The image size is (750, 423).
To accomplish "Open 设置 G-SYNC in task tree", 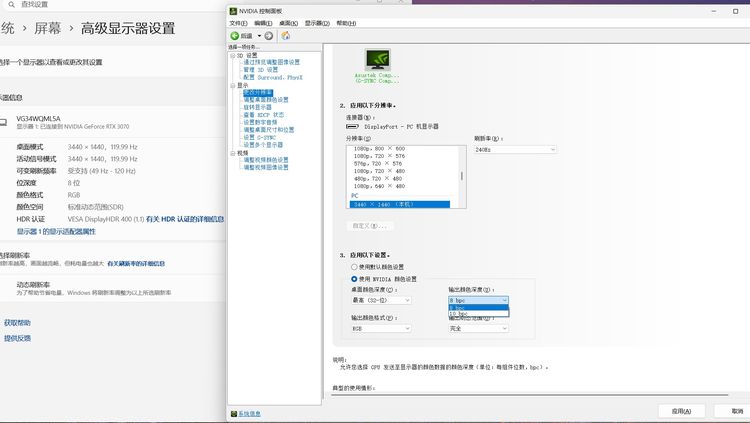I will coord(259,137).
